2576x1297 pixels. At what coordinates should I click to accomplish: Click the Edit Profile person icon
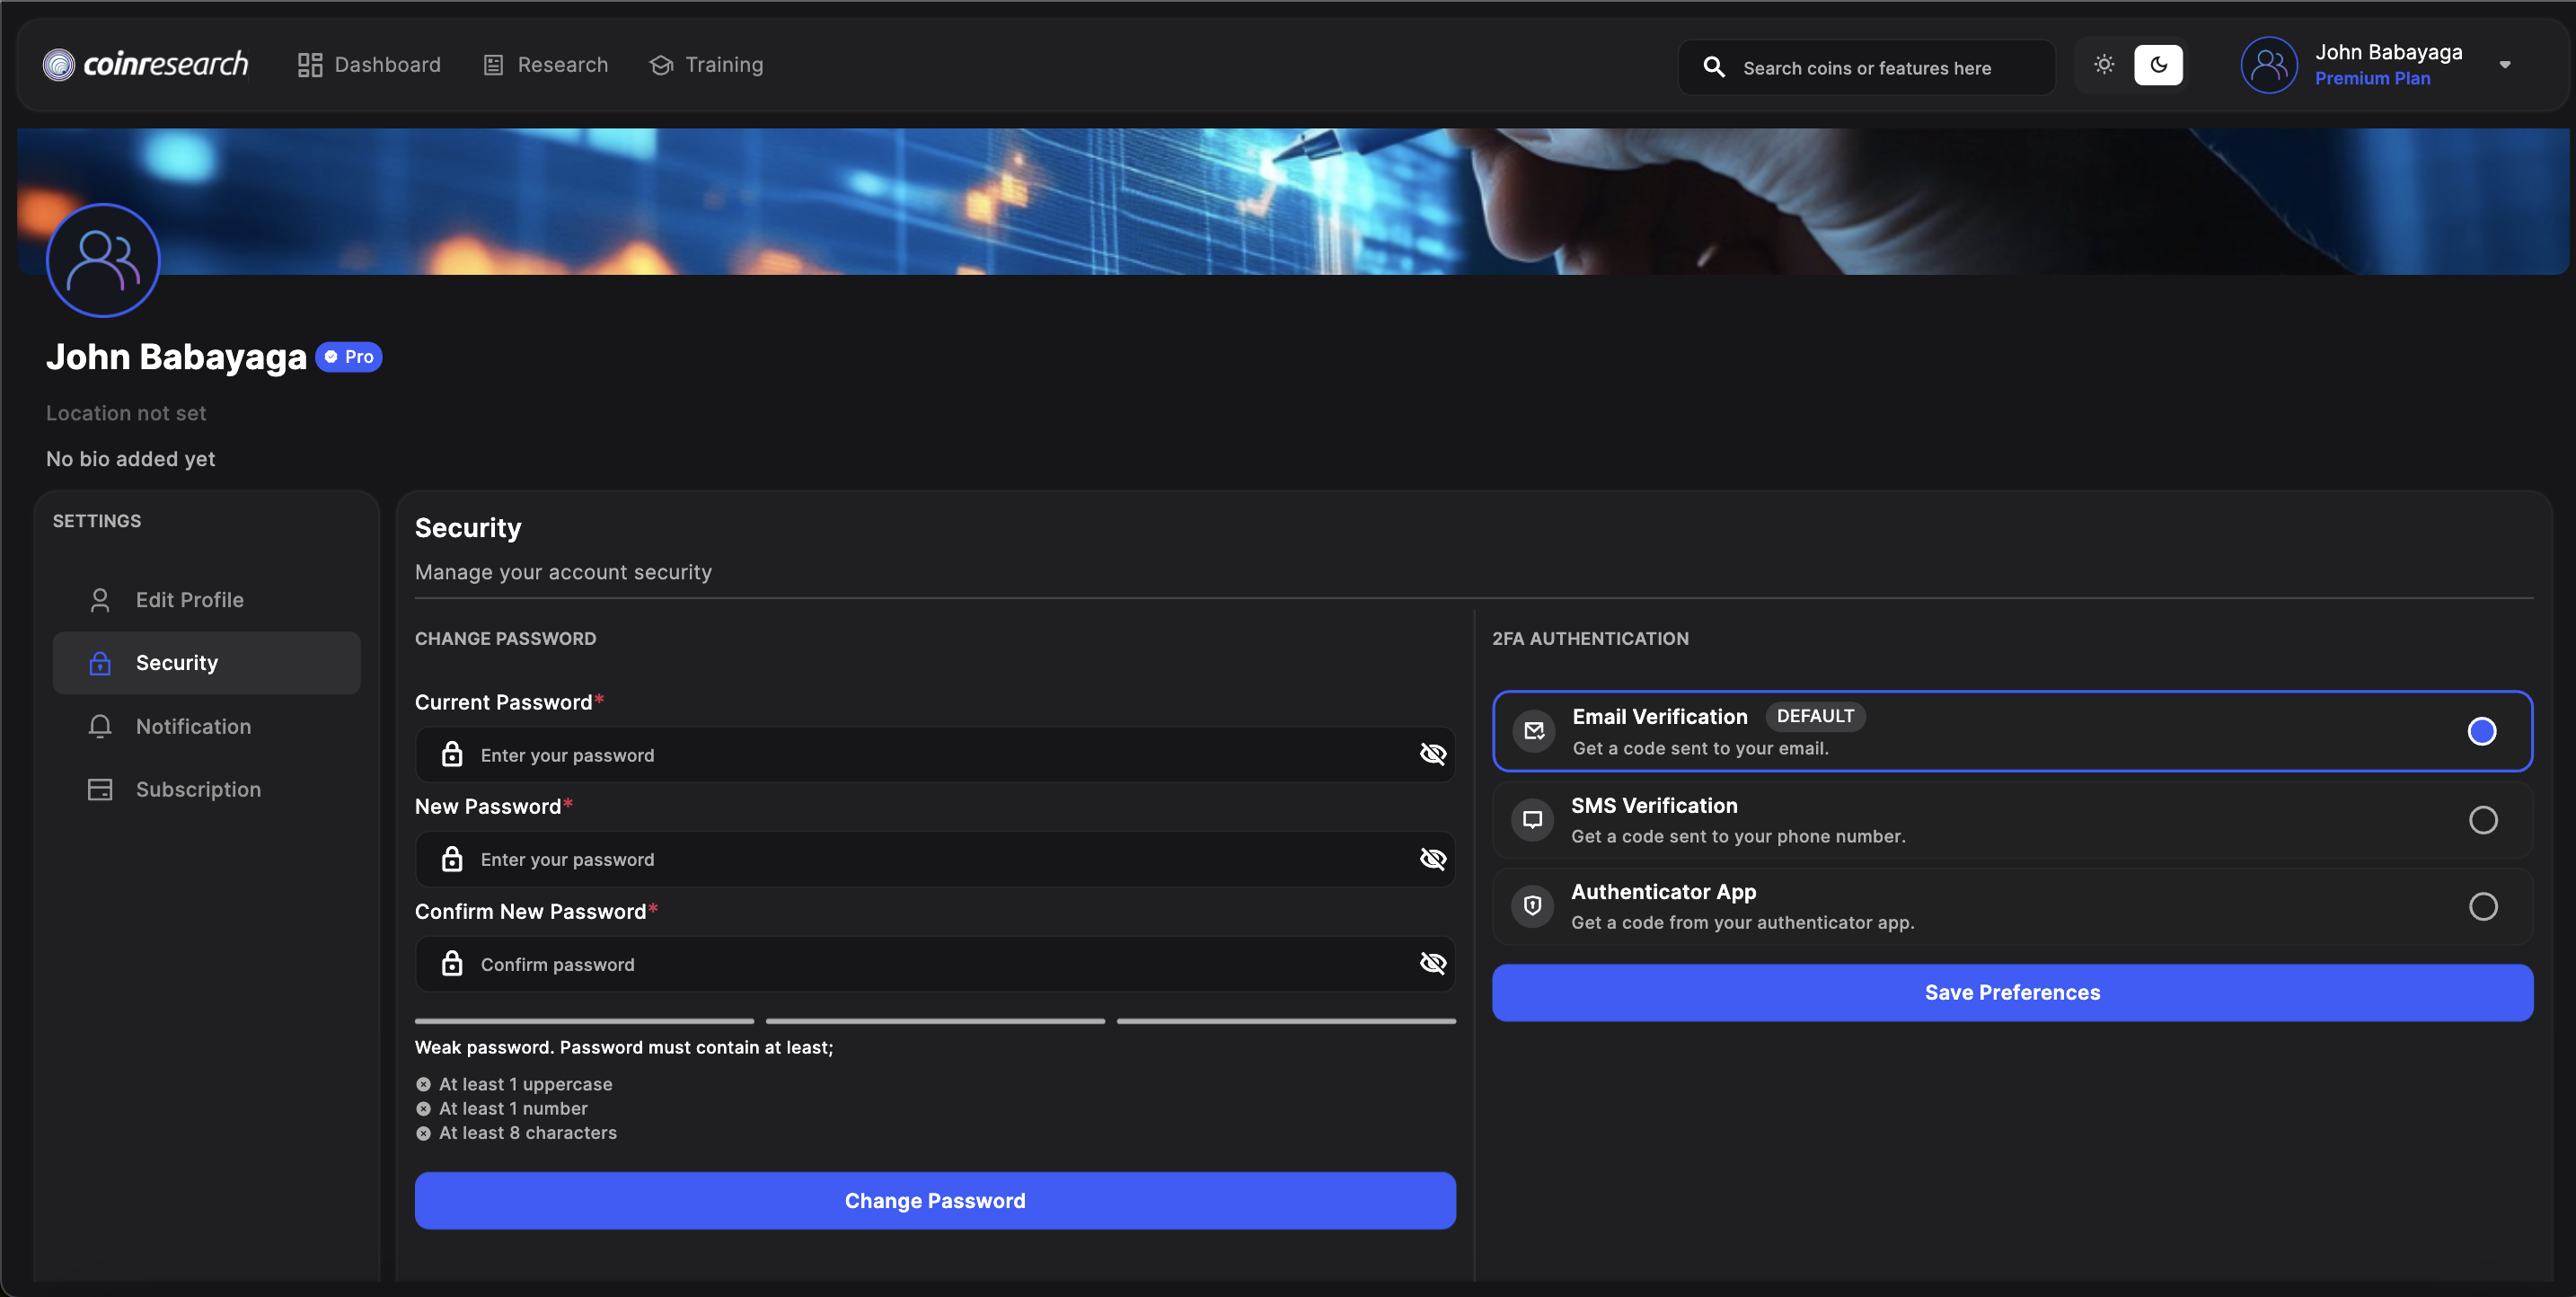point(100,600)
